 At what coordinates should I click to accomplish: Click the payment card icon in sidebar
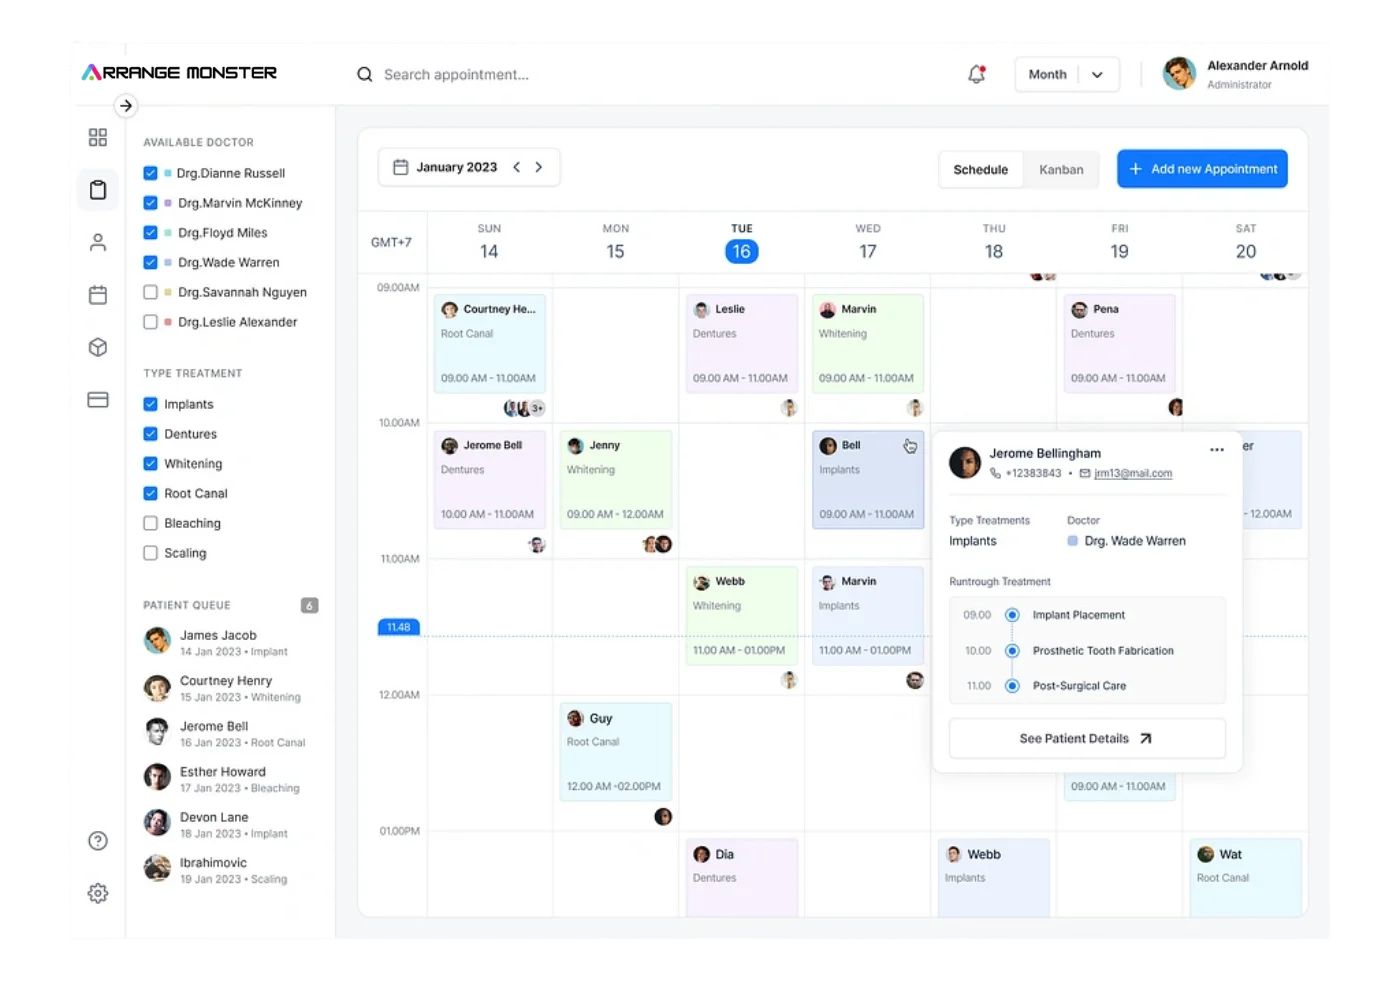98,400
